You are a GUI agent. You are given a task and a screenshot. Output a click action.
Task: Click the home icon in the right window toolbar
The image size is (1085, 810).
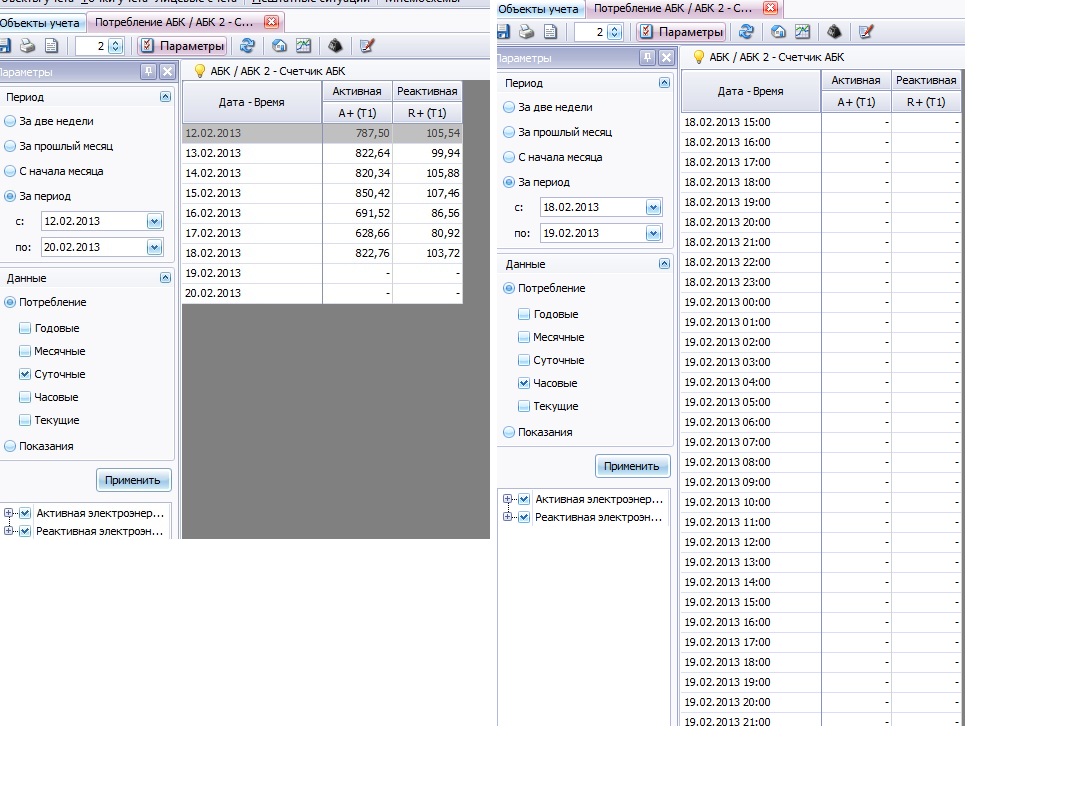coord(778,32)
